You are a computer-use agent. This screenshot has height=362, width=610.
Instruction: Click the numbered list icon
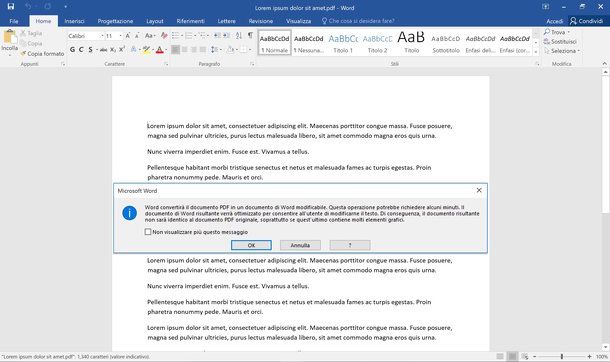click(189, 36)
